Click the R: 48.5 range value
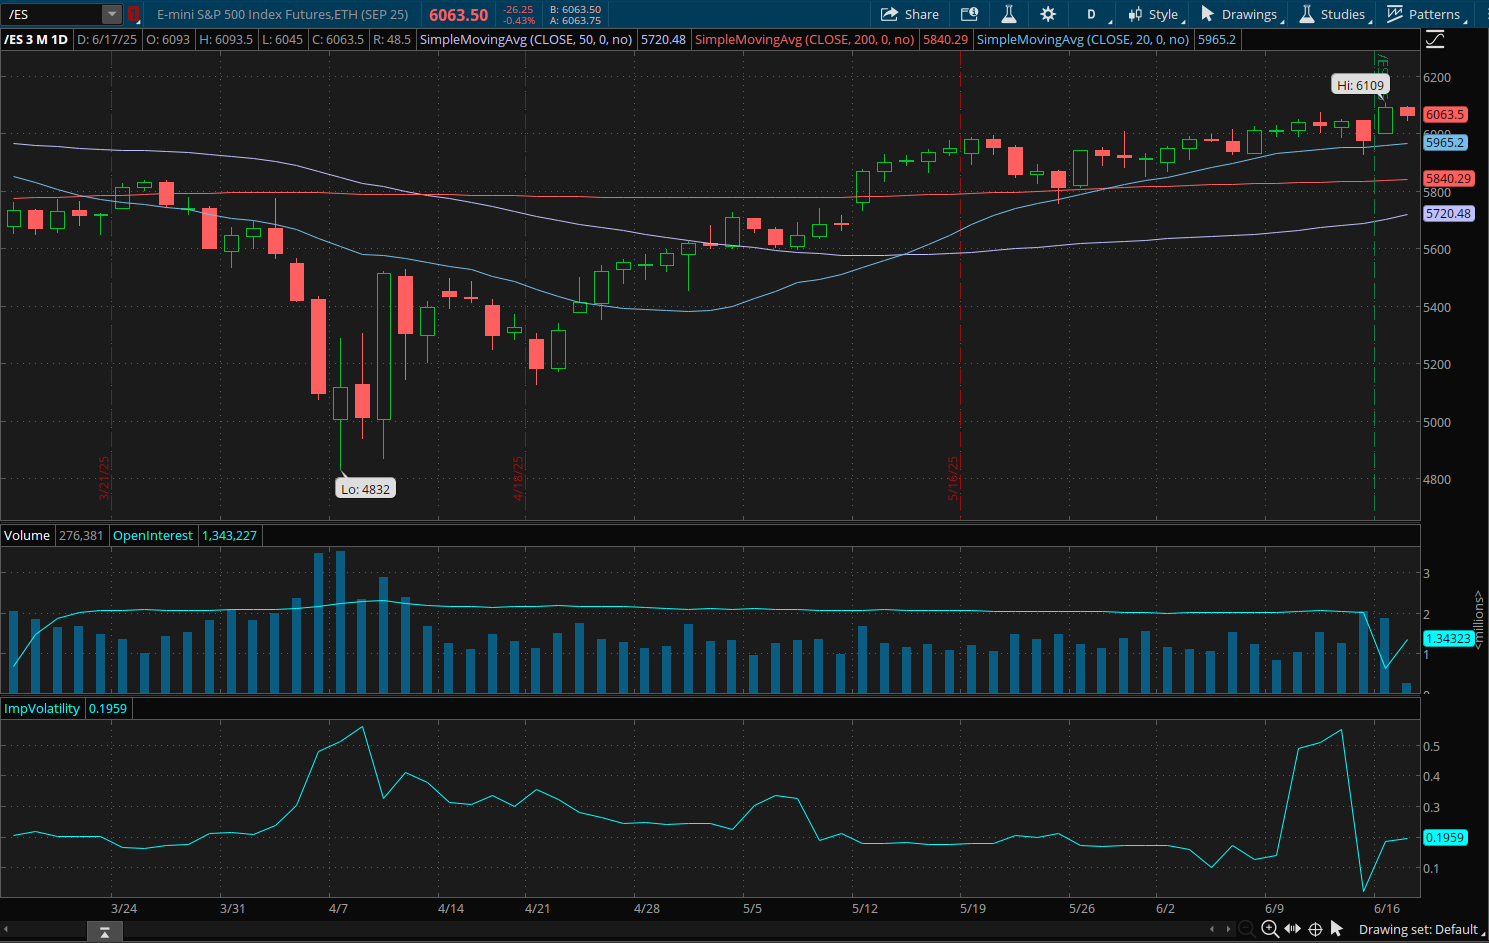The image size is (1489, 943). (392, 39)
